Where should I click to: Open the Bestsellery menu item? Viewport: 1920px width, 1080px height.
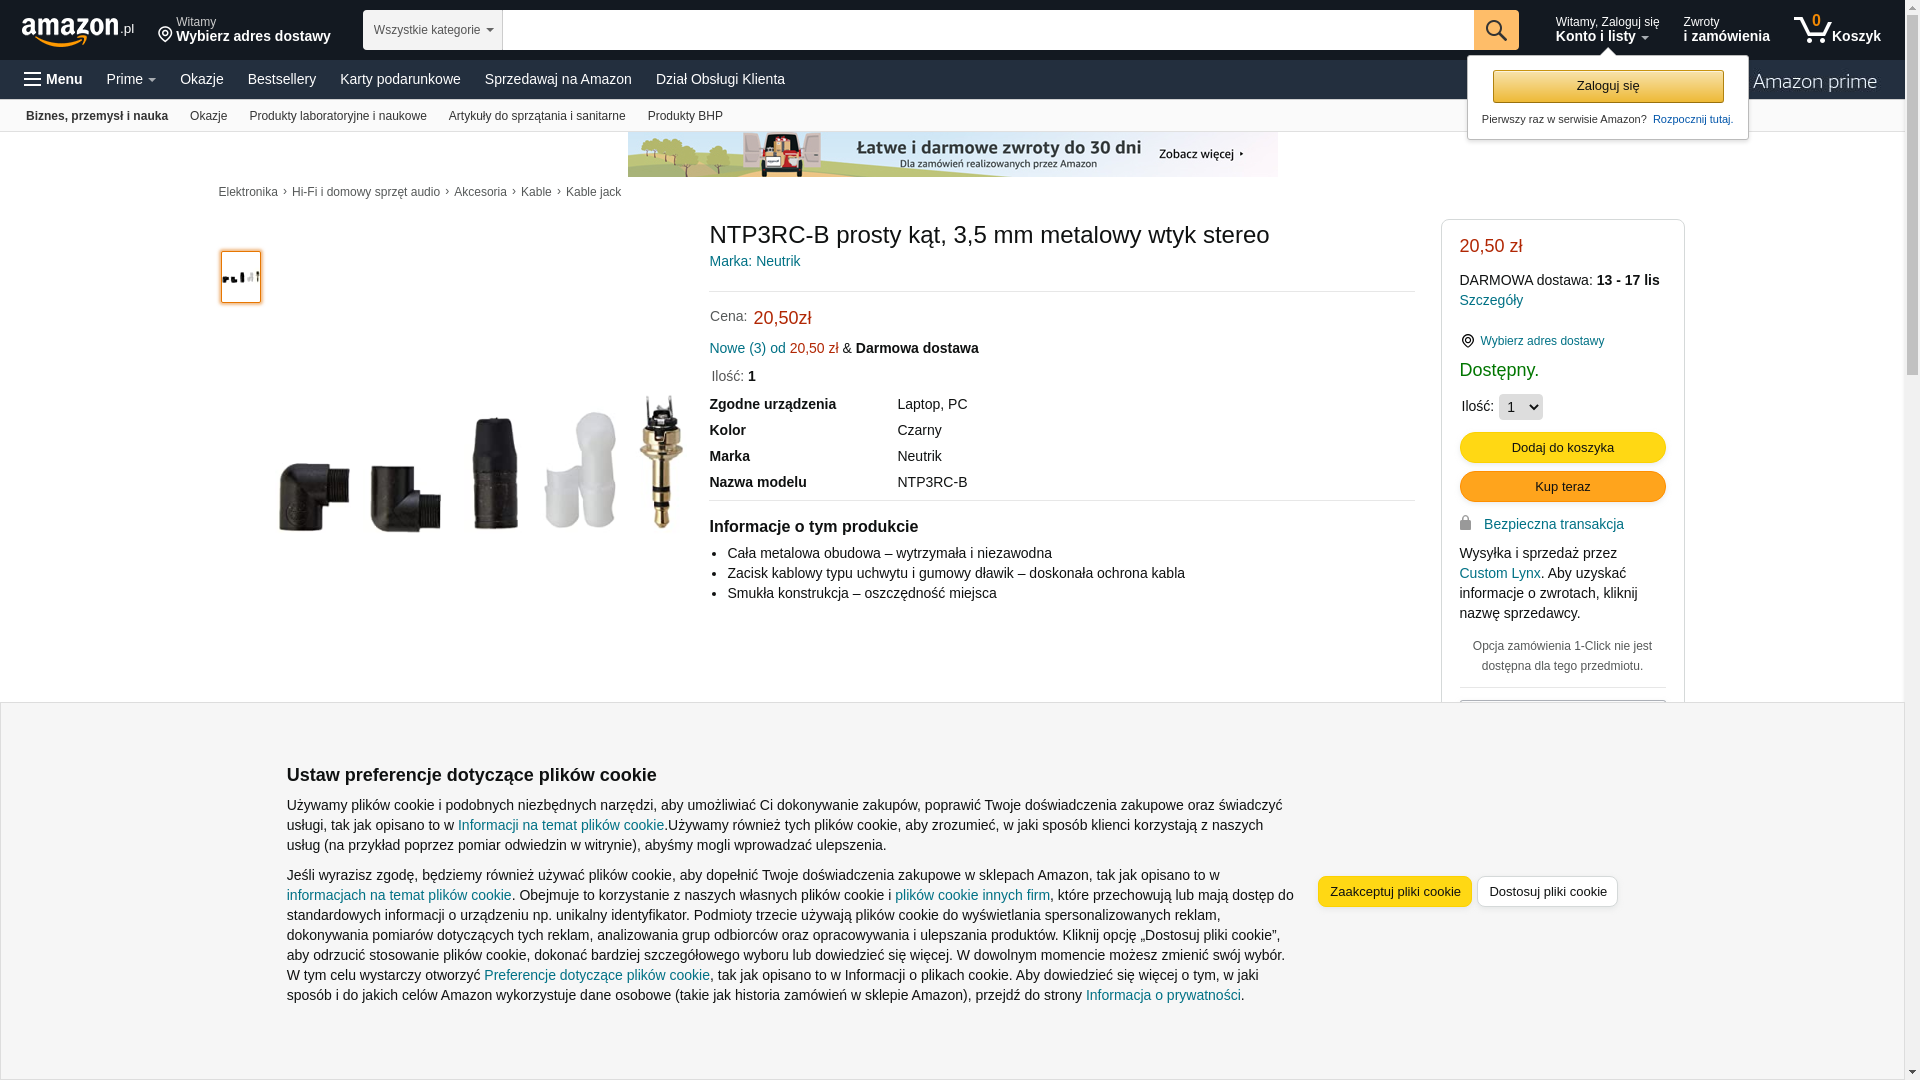point(282,79)
